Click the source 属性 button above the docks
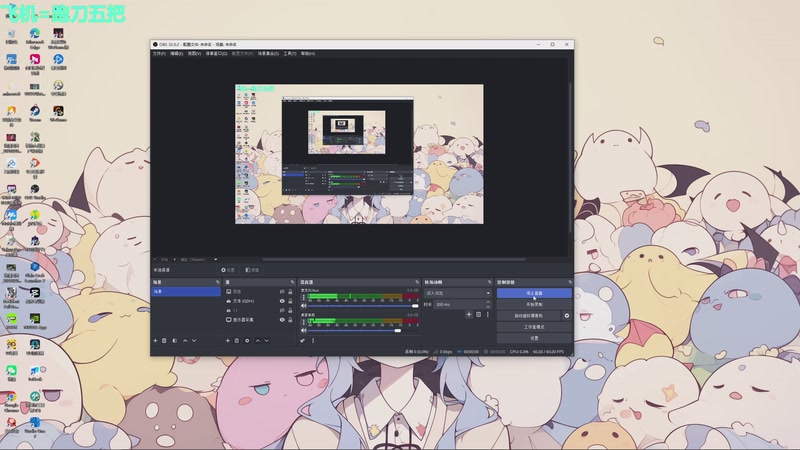The height and width of the screenshot is (450, 800). coord(228,270)
